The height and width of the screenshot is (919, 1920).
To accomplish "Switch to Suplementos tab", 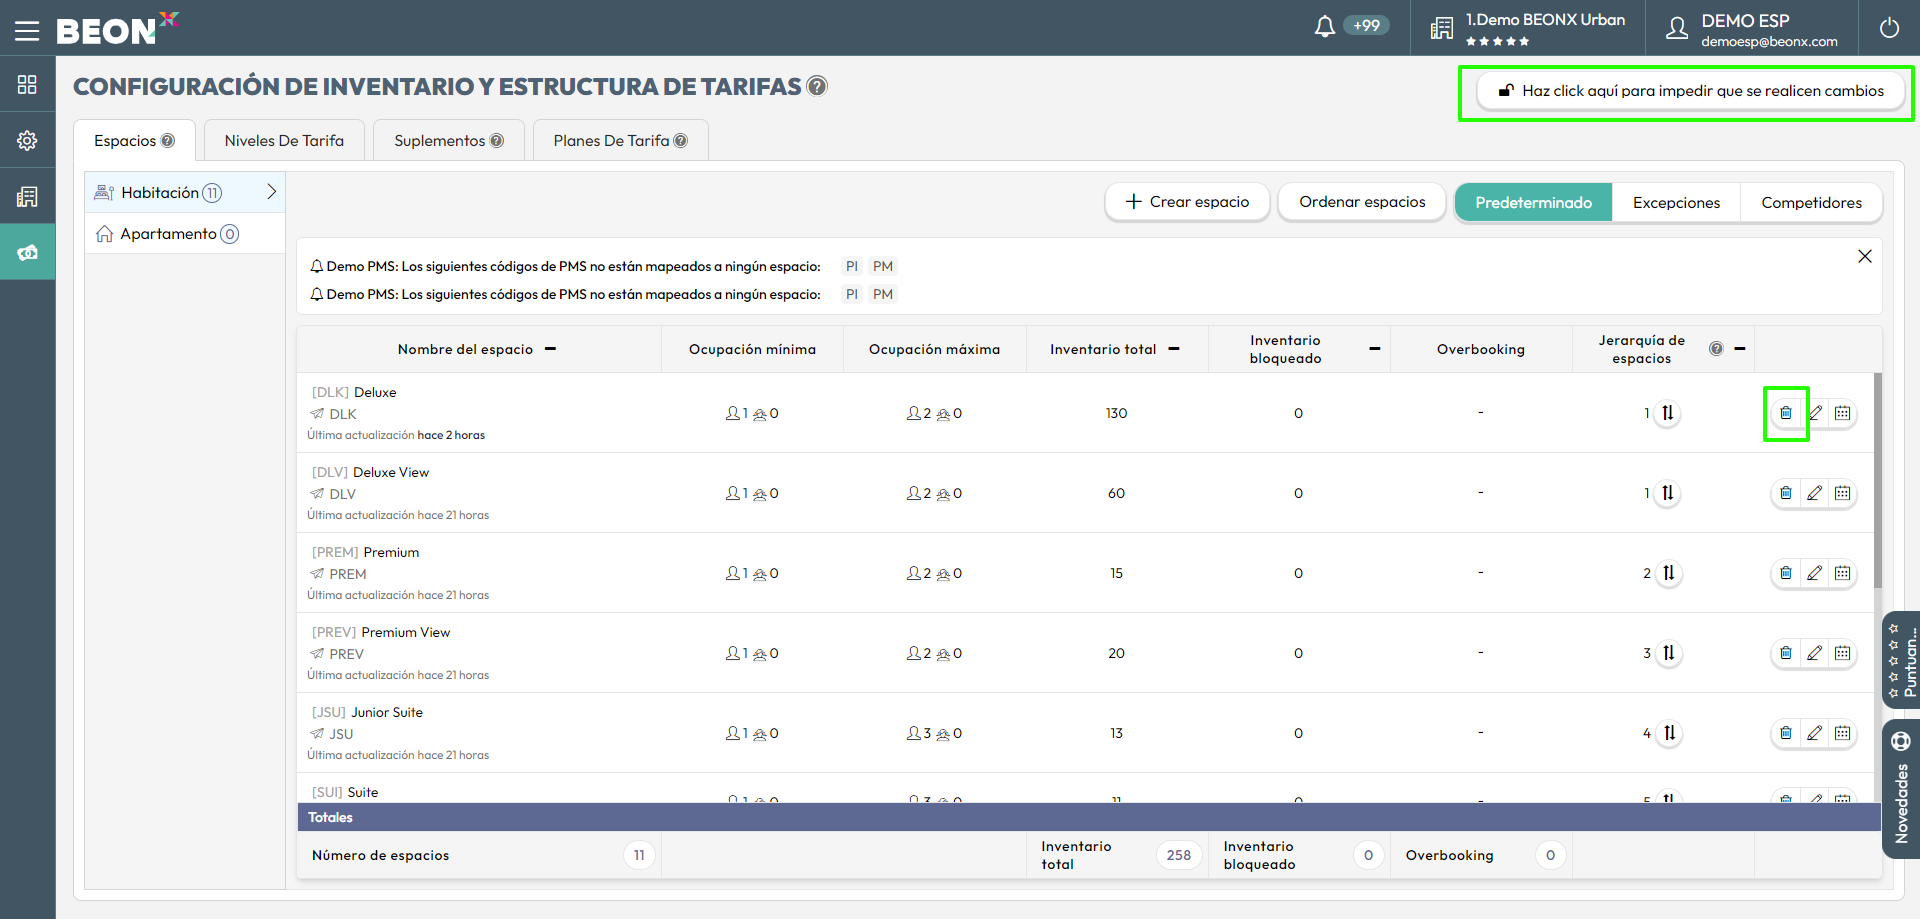I will click(448, 141).
